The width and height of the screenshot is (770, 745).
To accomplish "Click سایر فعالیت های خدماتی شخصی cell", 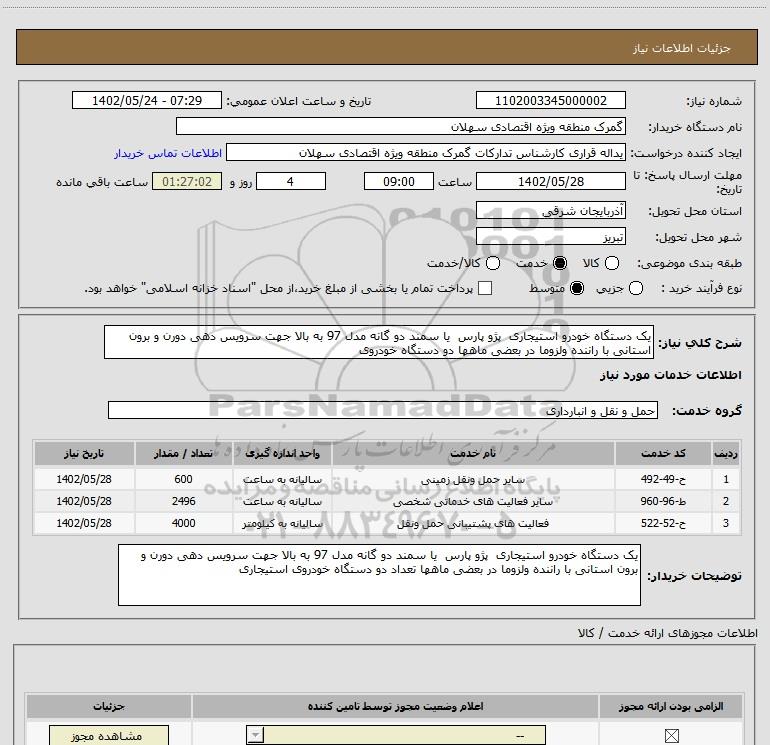I will tap(473, 501).
